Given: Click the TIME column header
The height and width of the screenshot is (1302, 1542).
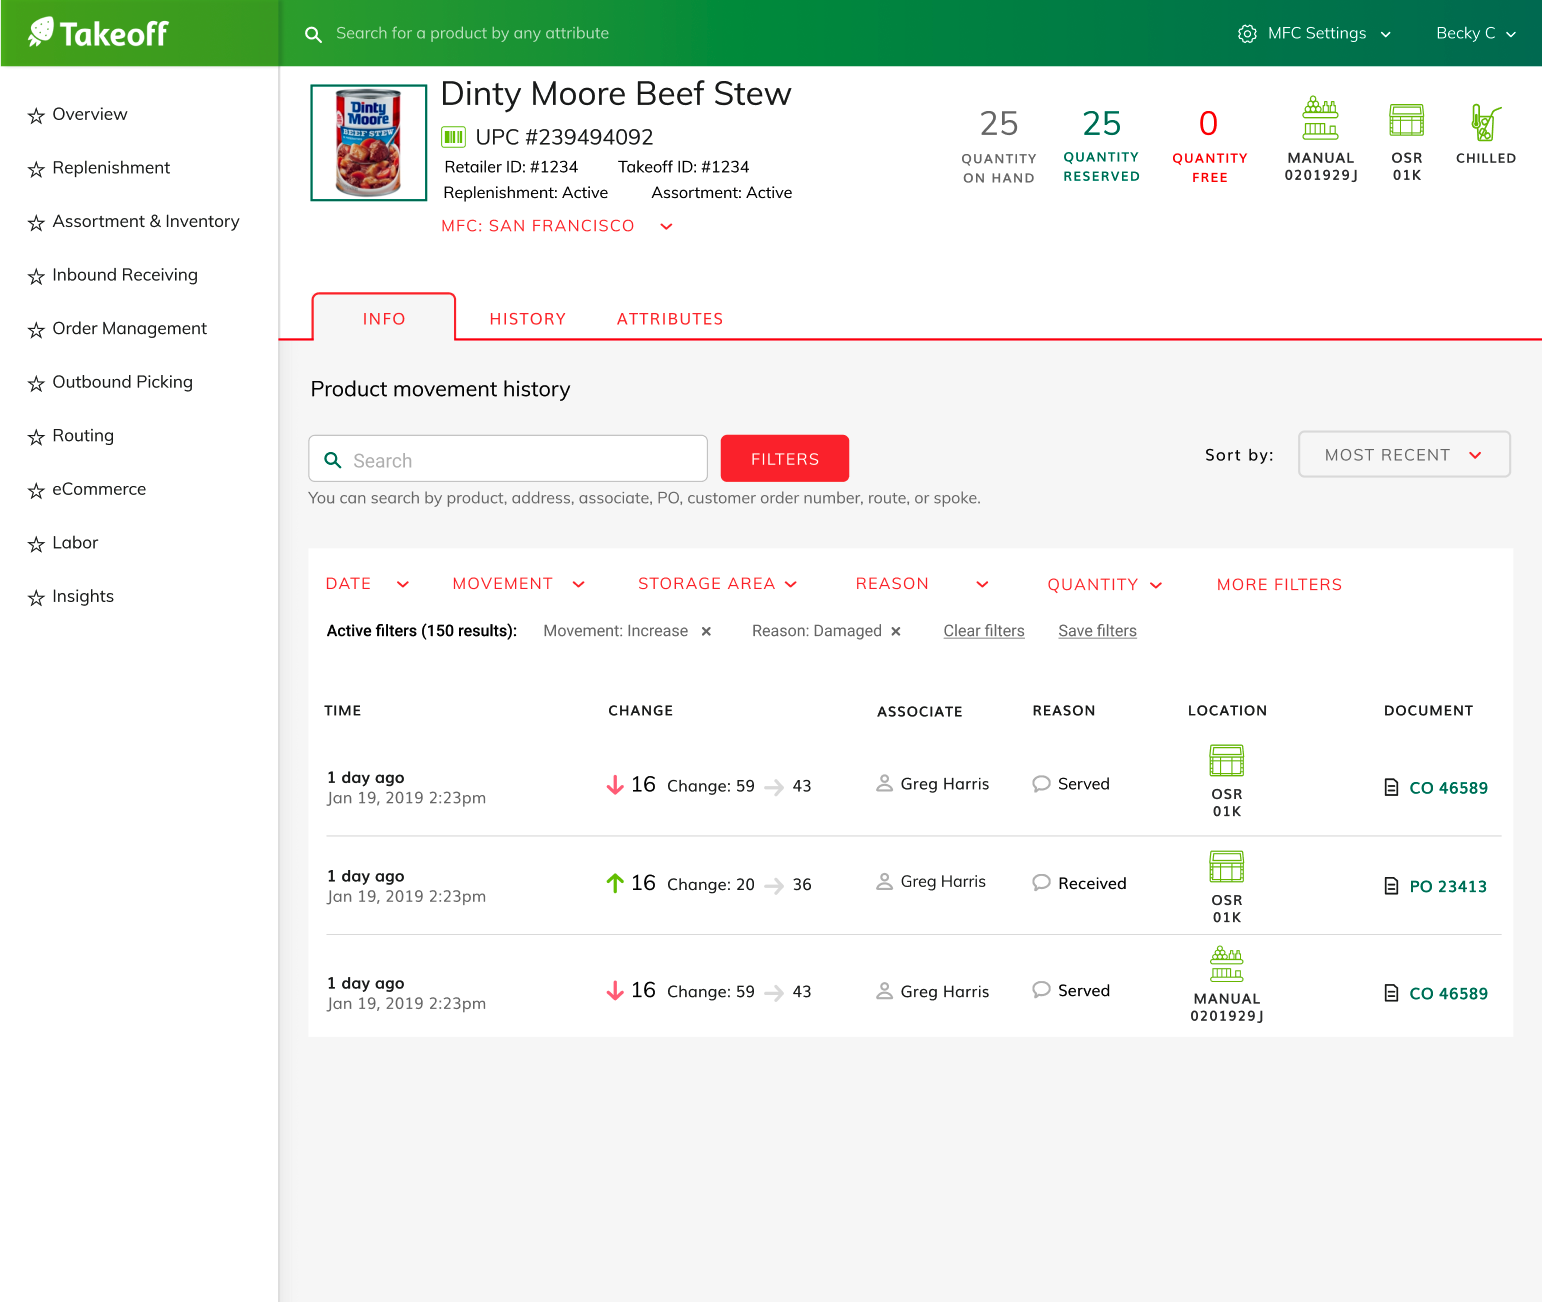Looking at the screenshot, I should tap(343, 710).
